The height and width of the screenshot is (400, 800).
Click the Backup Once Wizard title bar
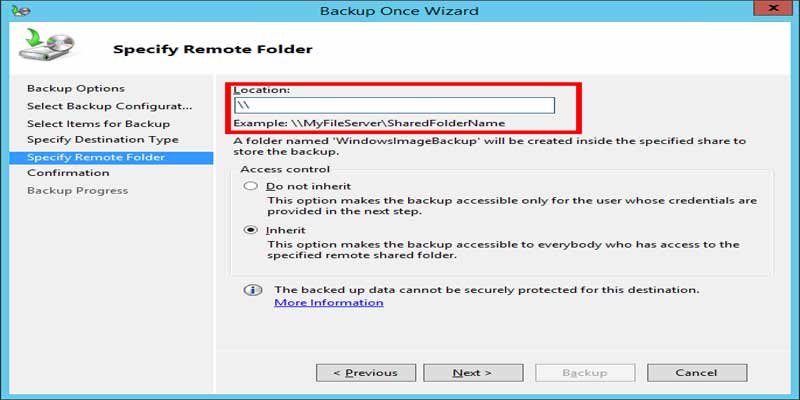click(x=399, y=10)
